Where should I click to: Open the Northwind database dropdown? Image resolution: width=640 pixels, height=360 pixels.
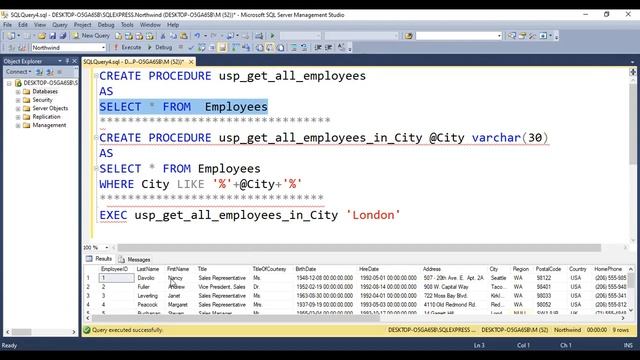[x=103, y=48]
